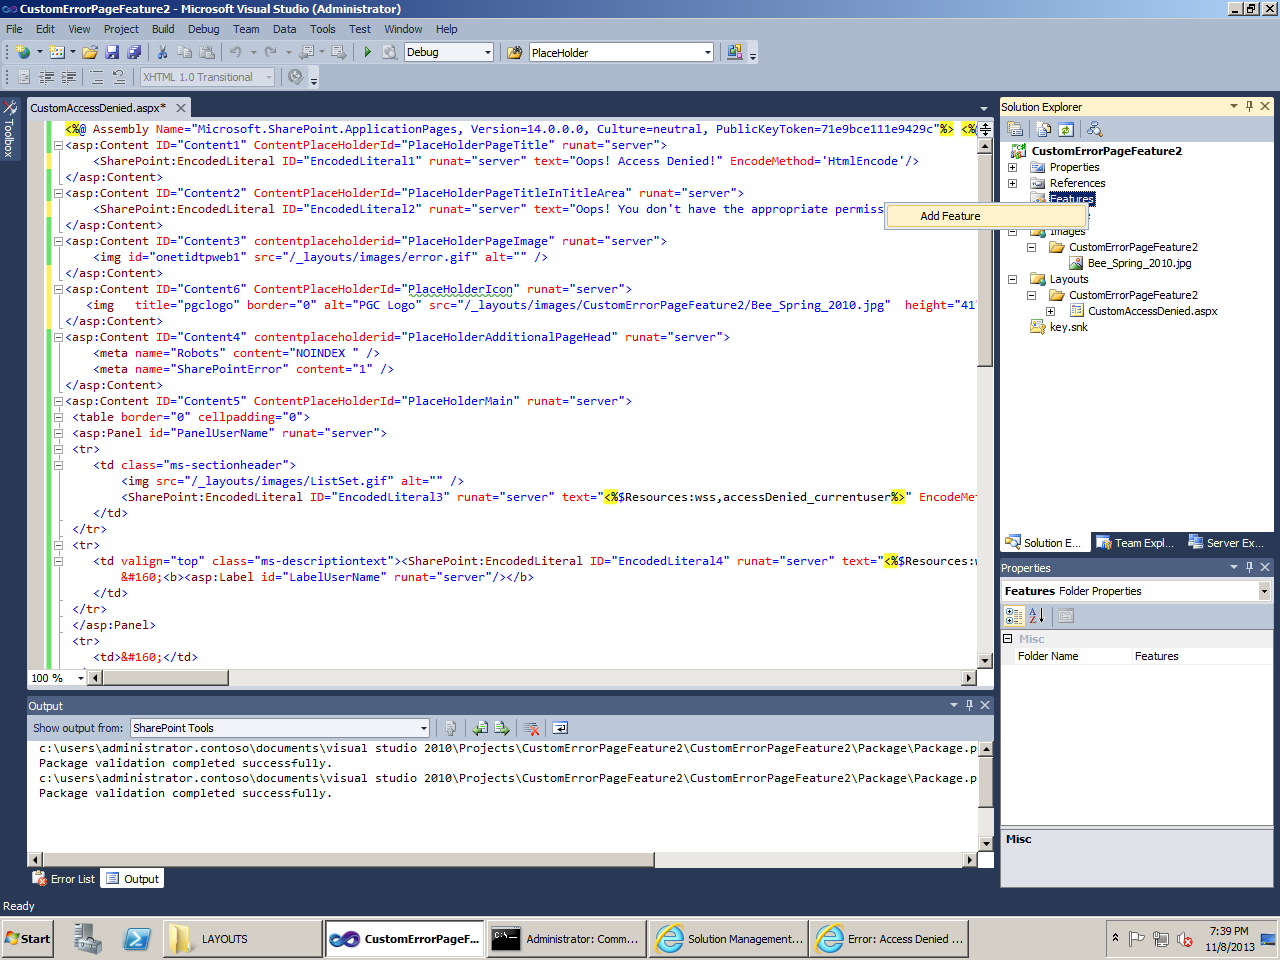Click the PowerShell icon in taskbar
1280x960 pixels.
pos(137,939)
